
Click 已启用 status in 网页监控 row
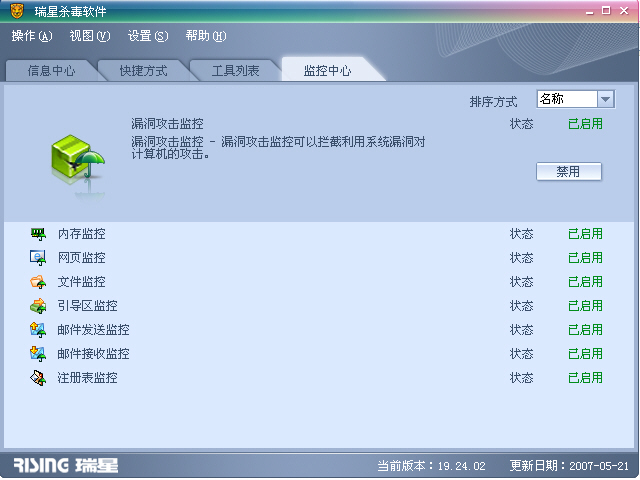coord(585,258)
